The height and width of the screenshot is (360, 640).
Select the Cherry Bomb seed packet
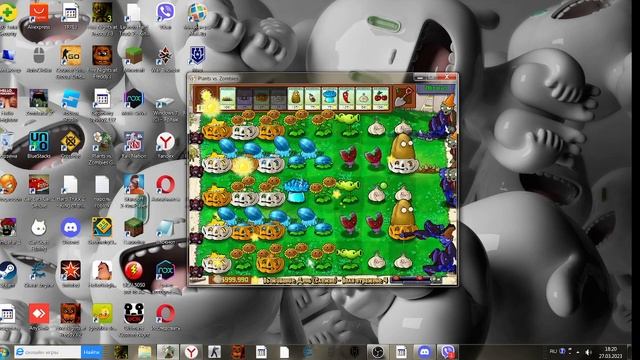tap(380, 98)
